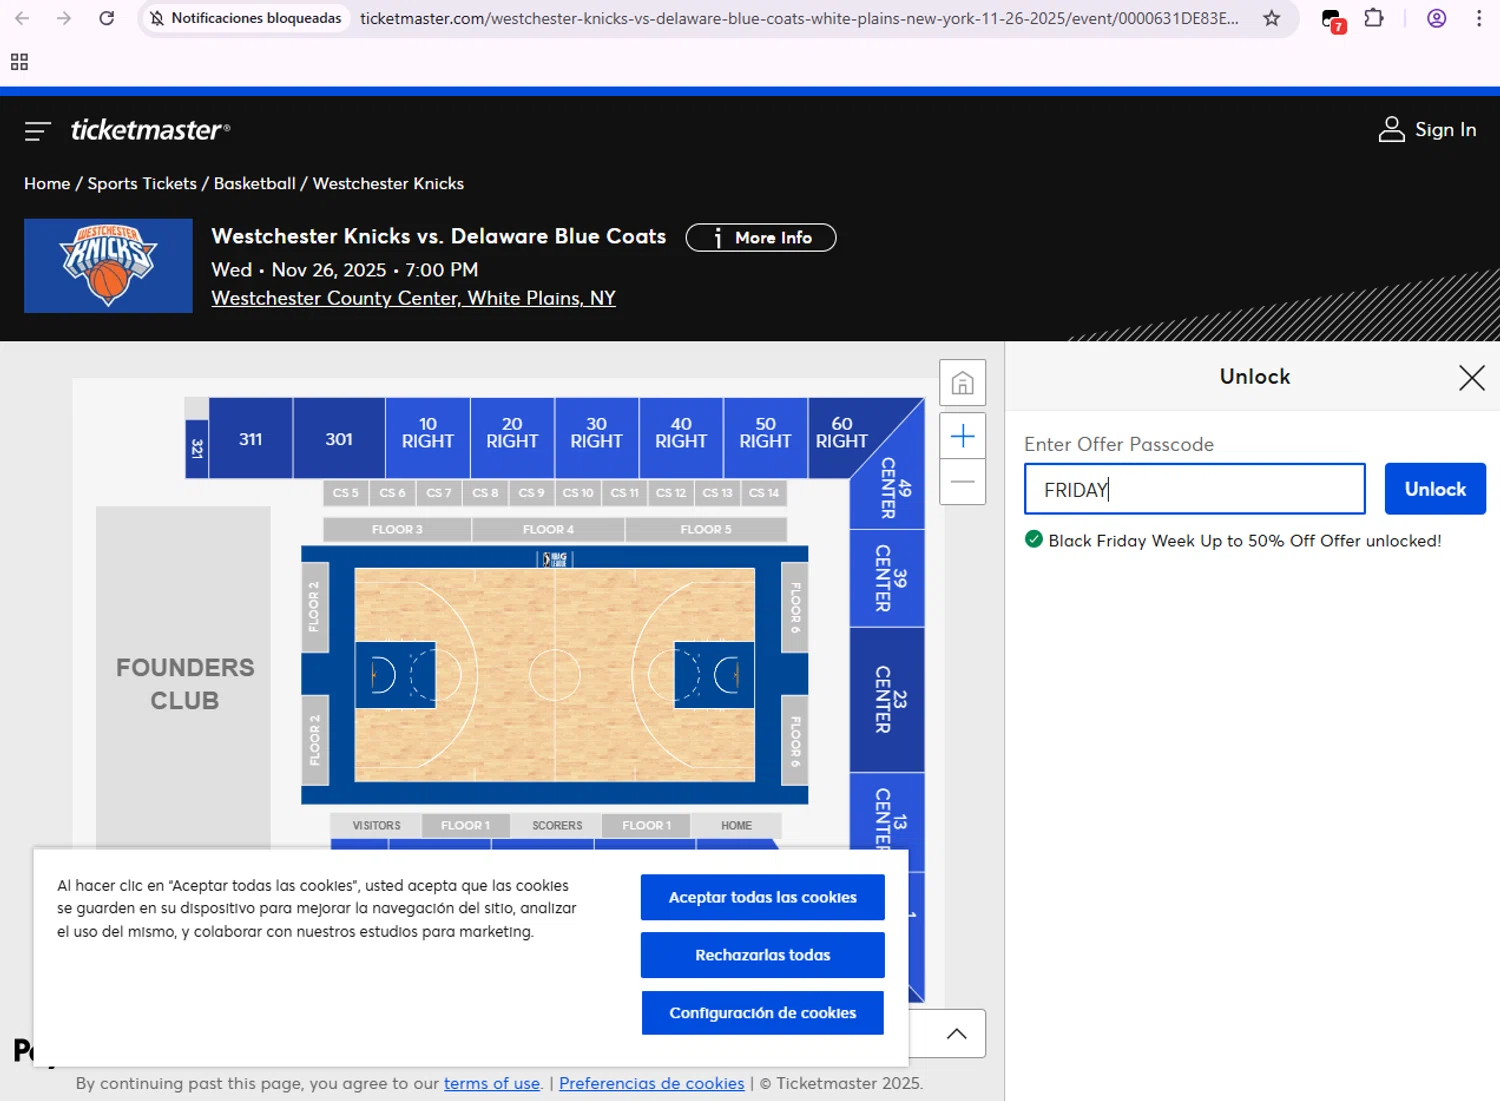Go to Home breadcrumb
This screenshot has width=1500, height=1101.
pyautogui.click(x=47, y=184)
